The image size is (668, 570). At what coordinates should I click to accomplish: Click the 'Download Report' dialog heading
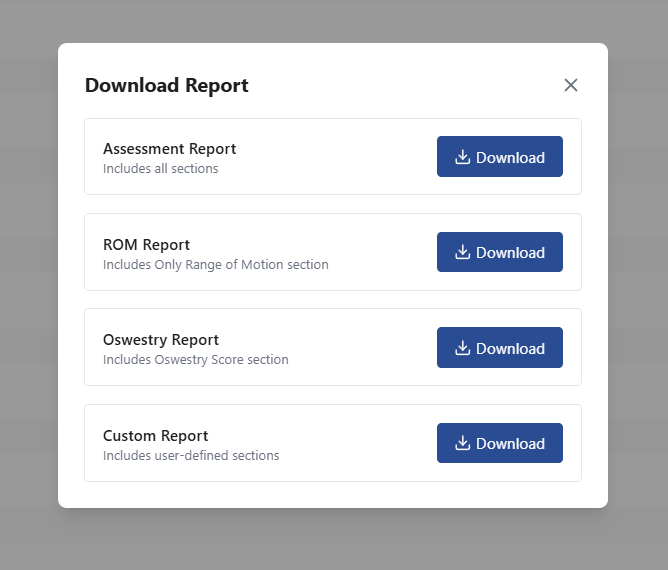(x=166, y=85)
